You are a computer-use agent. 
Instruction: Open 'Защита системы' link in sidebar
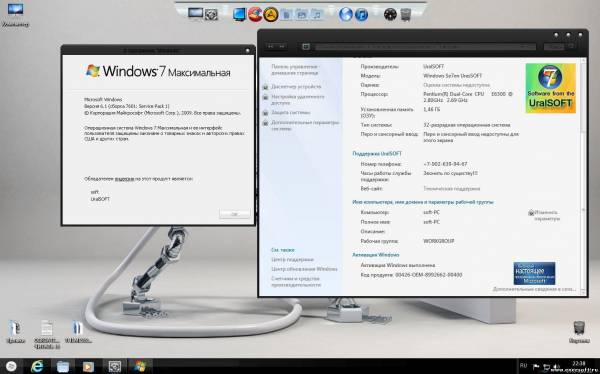pos(290,113)
